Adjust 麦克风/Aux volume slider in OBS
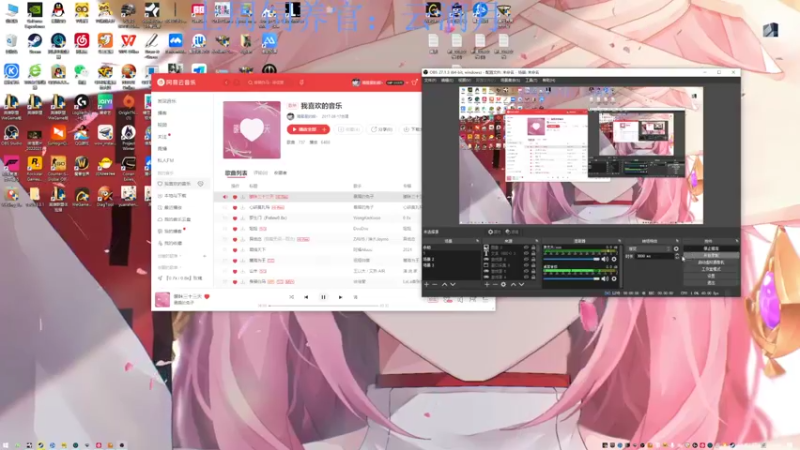 pos(571,259)
